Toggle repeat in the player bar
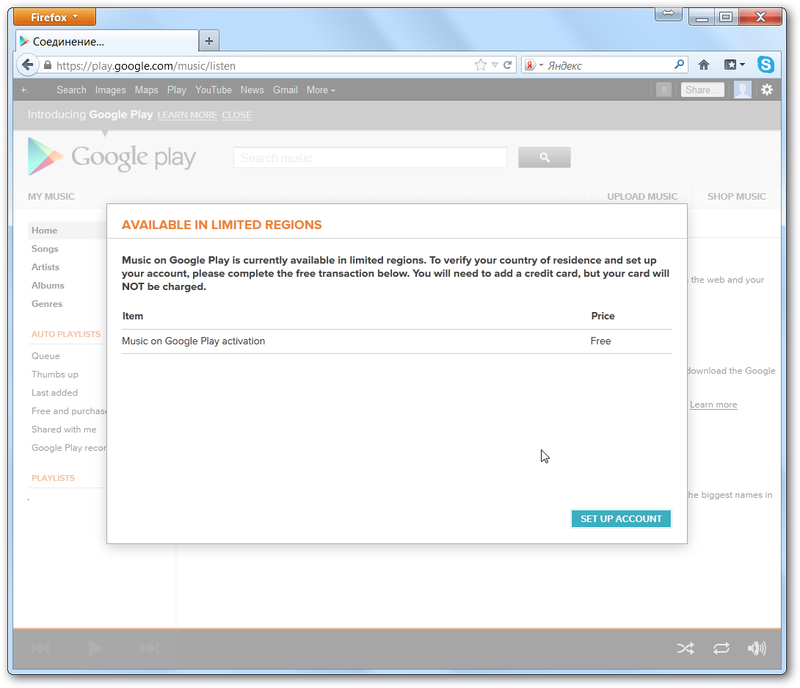Screen dimensions: 800x688 (x=721, y=648)
